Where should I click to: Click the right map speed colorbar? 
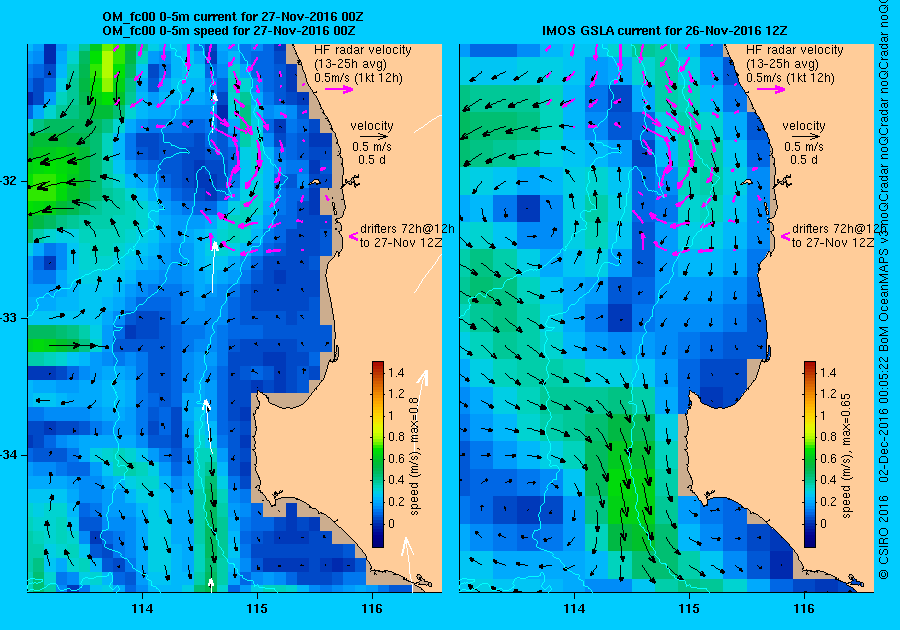click(810, 454)
